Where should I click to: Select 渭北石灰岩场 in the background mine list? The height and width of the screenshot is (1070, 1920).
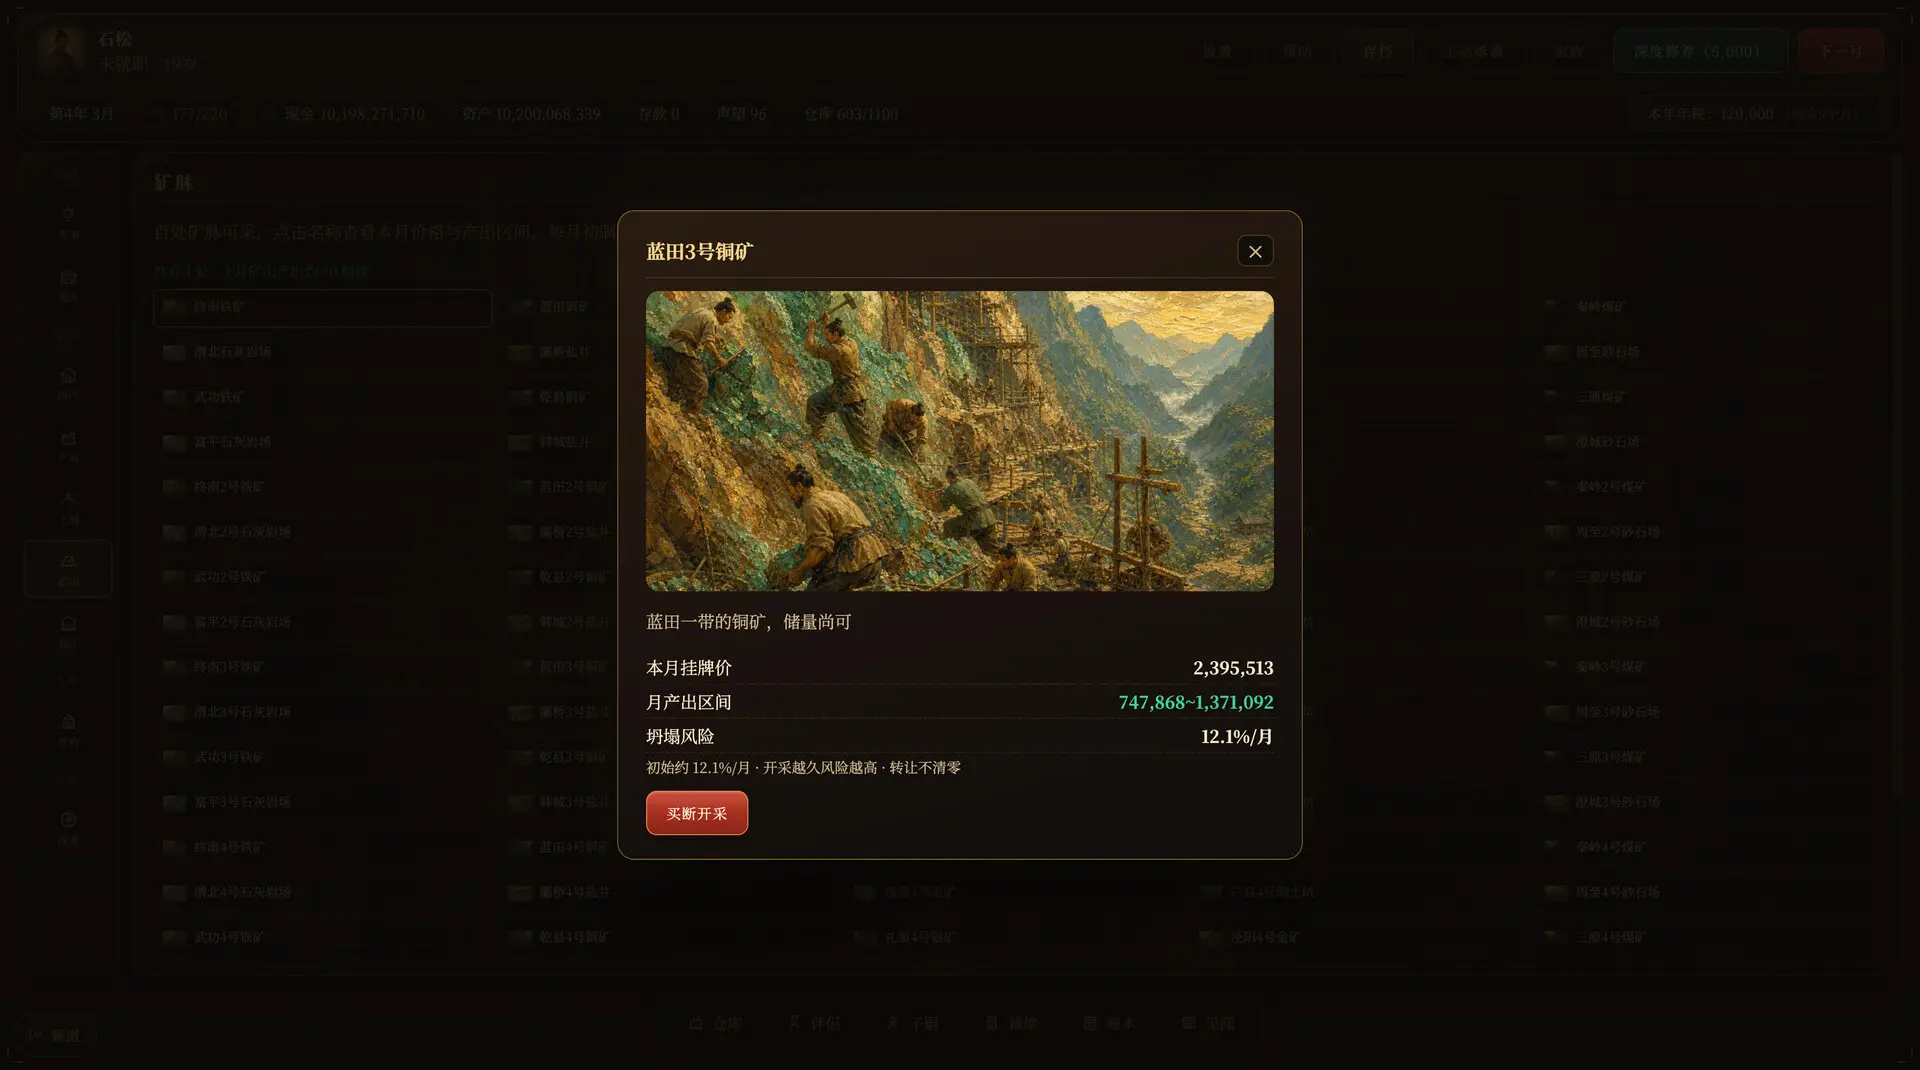point(322,352)
